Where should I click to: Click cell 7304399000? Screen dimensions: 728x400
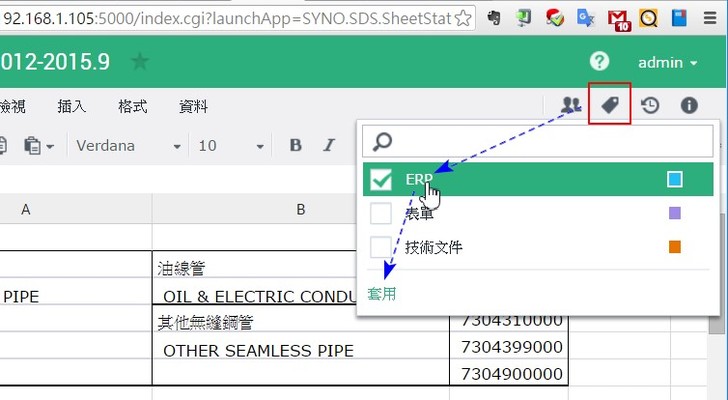coord(509,346)
